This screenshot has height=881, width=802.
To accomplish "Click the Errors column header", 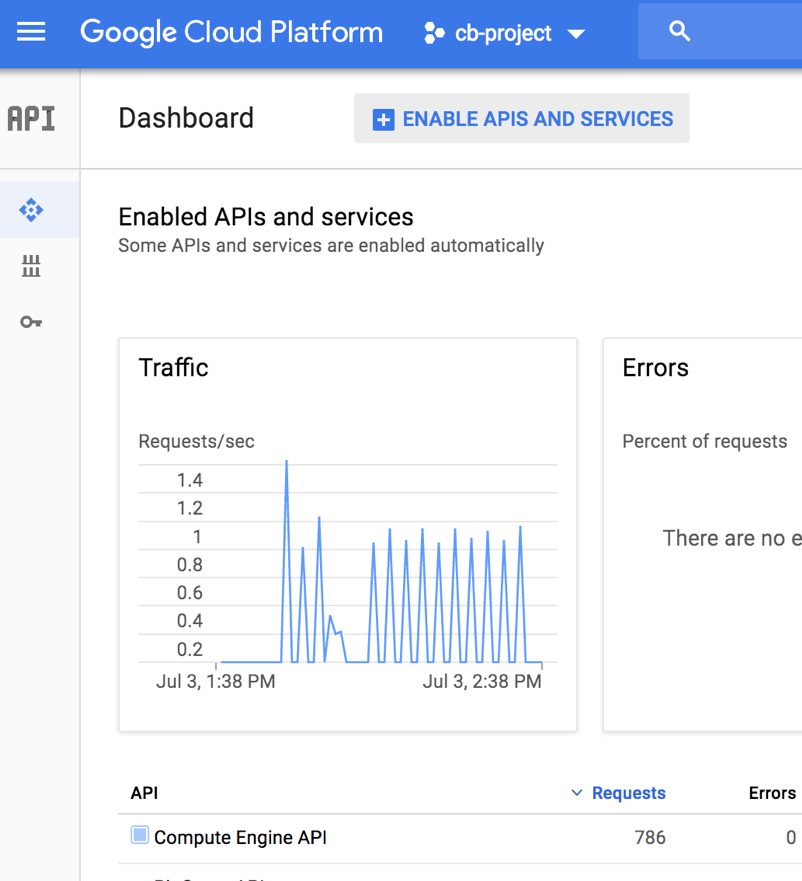I will pos(772,793).
